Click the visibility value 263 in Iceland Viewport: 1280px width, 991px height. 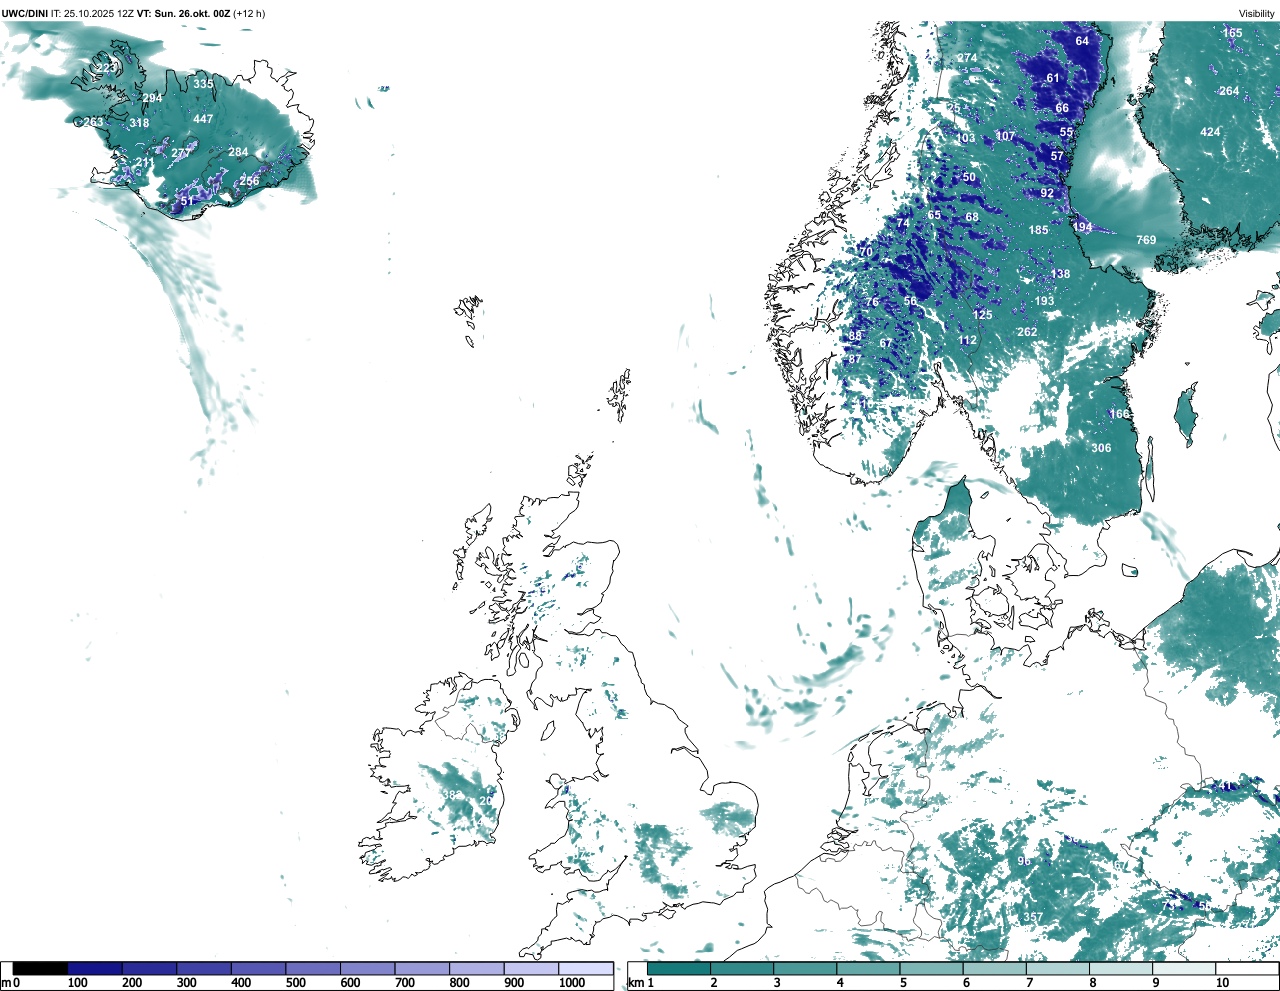pyautogui.click(x=93, y=122)
